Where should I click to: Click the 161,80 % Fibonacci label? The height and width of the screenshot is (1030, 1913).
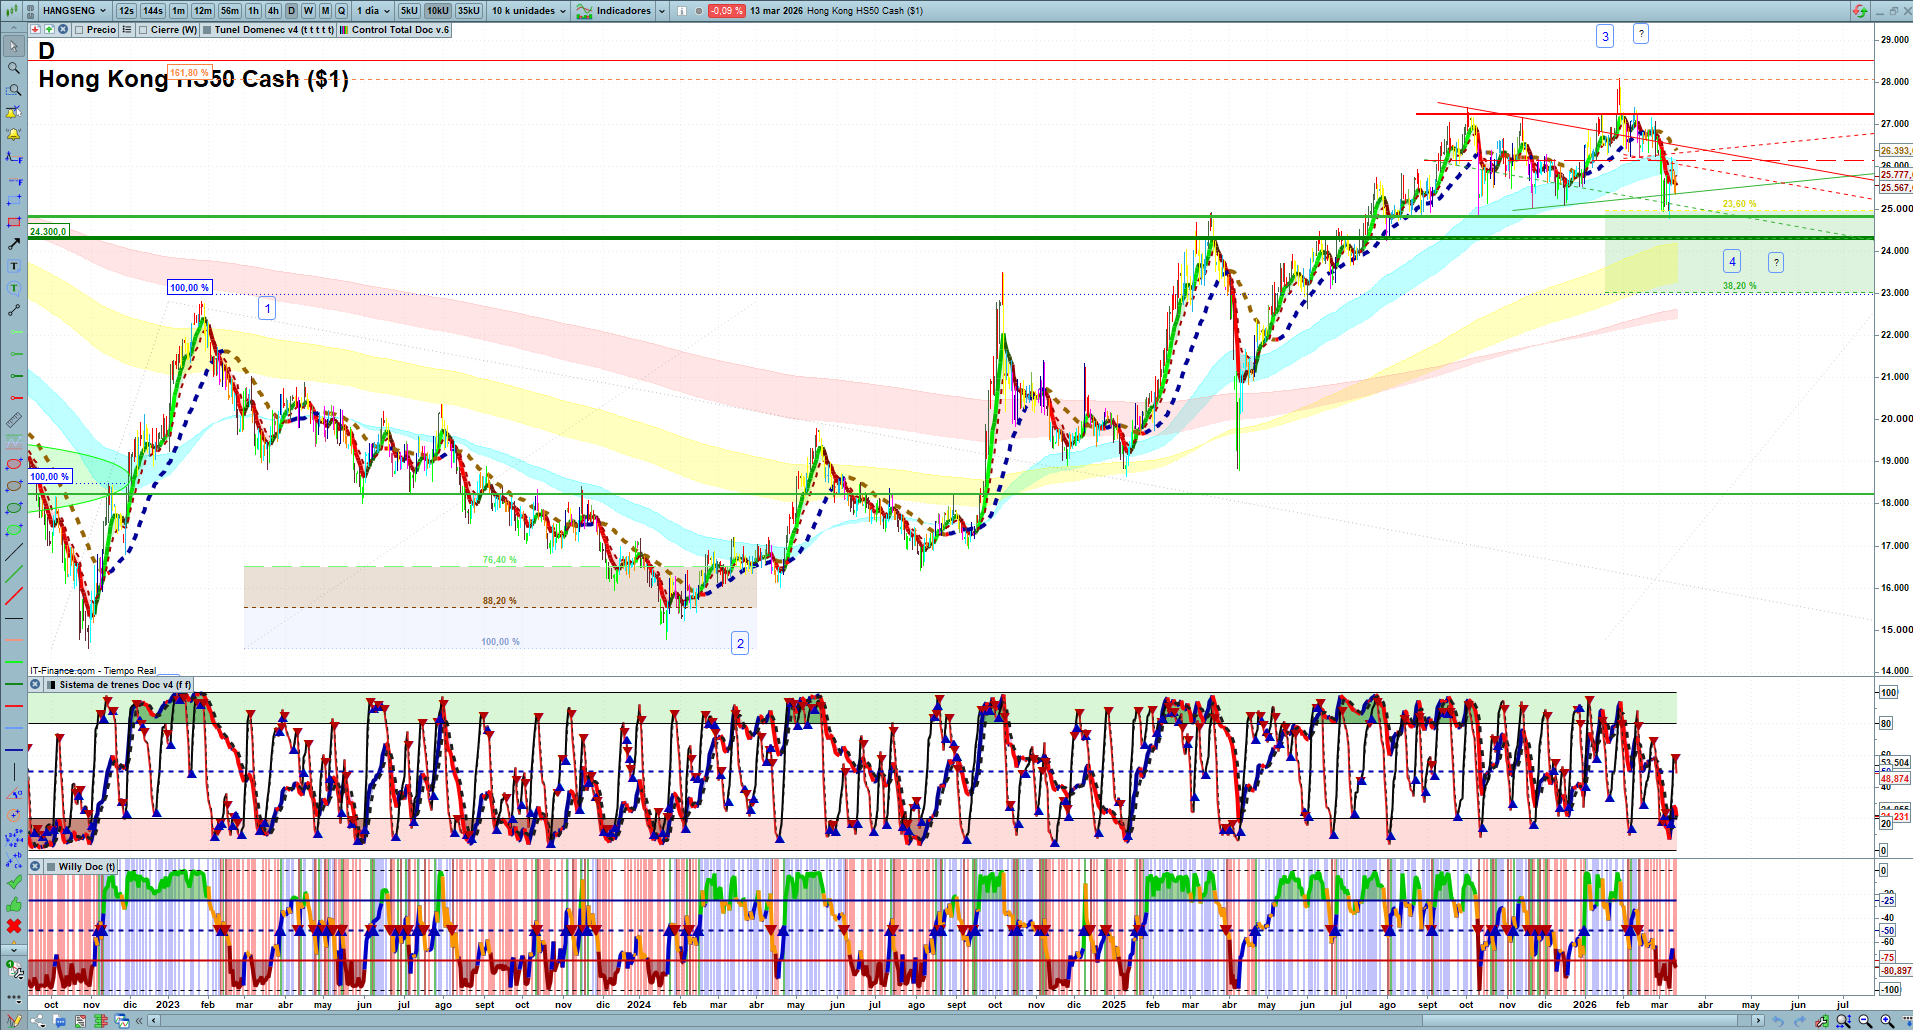(189, 73)
